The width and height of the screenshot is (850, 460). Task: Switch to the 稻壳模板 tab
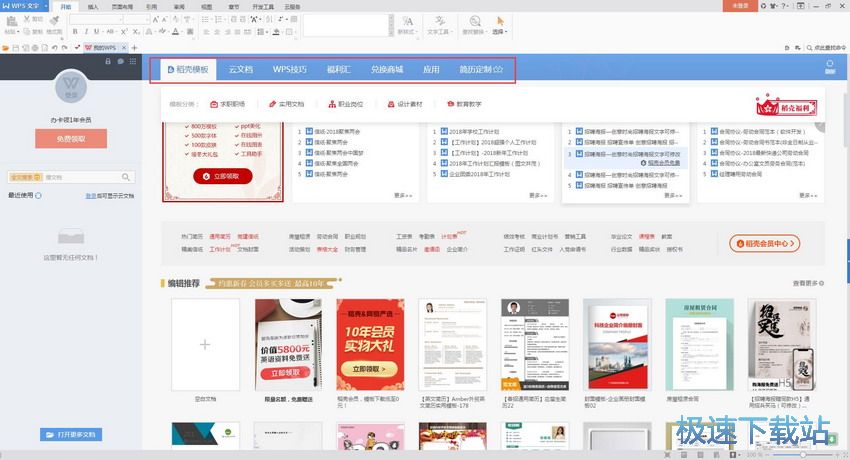pyautogui.click(x=188, y=69)
